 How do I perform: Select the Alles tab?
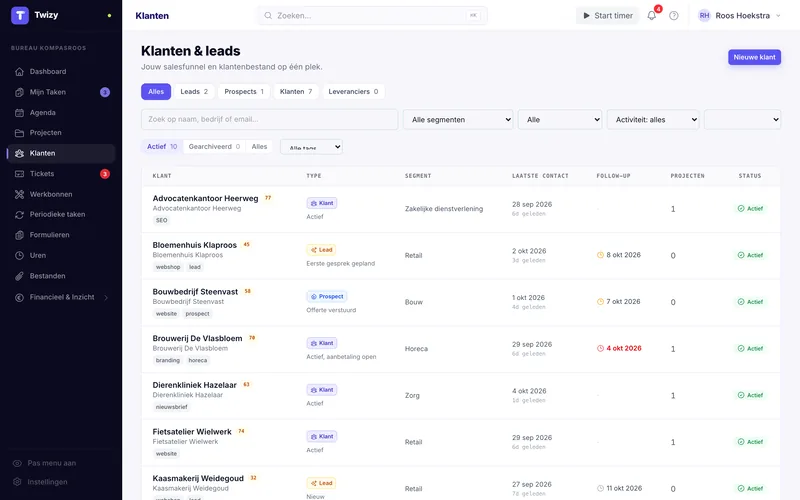156,92
